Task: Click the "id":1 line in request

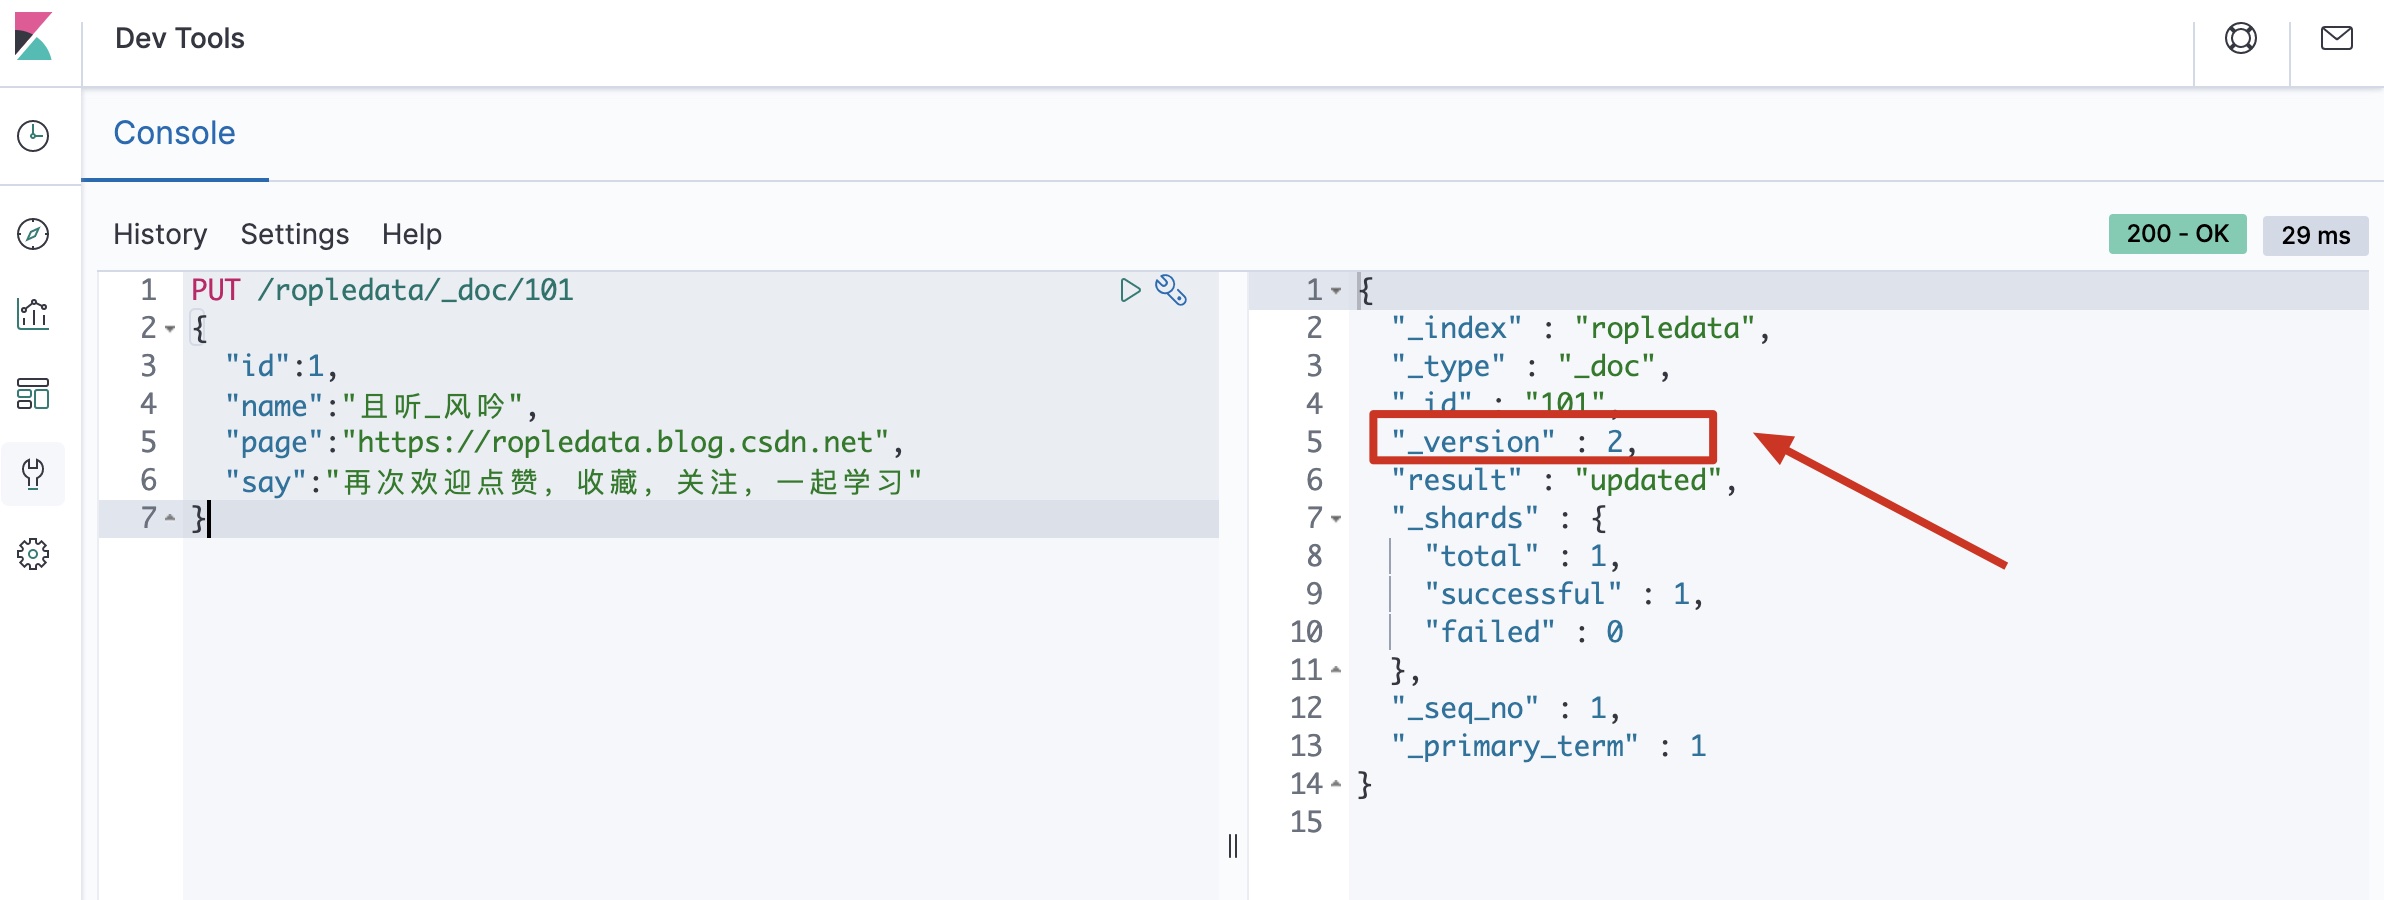Action: coord(282,366)
